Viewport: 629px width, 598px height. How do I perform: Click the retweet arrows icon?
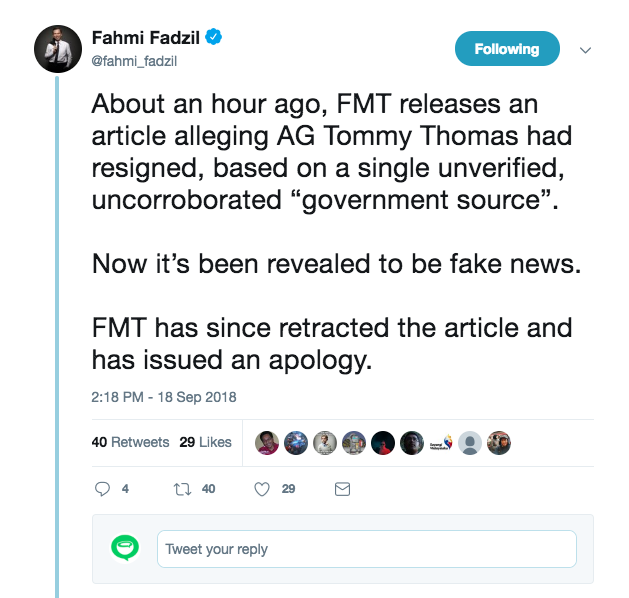181,490
